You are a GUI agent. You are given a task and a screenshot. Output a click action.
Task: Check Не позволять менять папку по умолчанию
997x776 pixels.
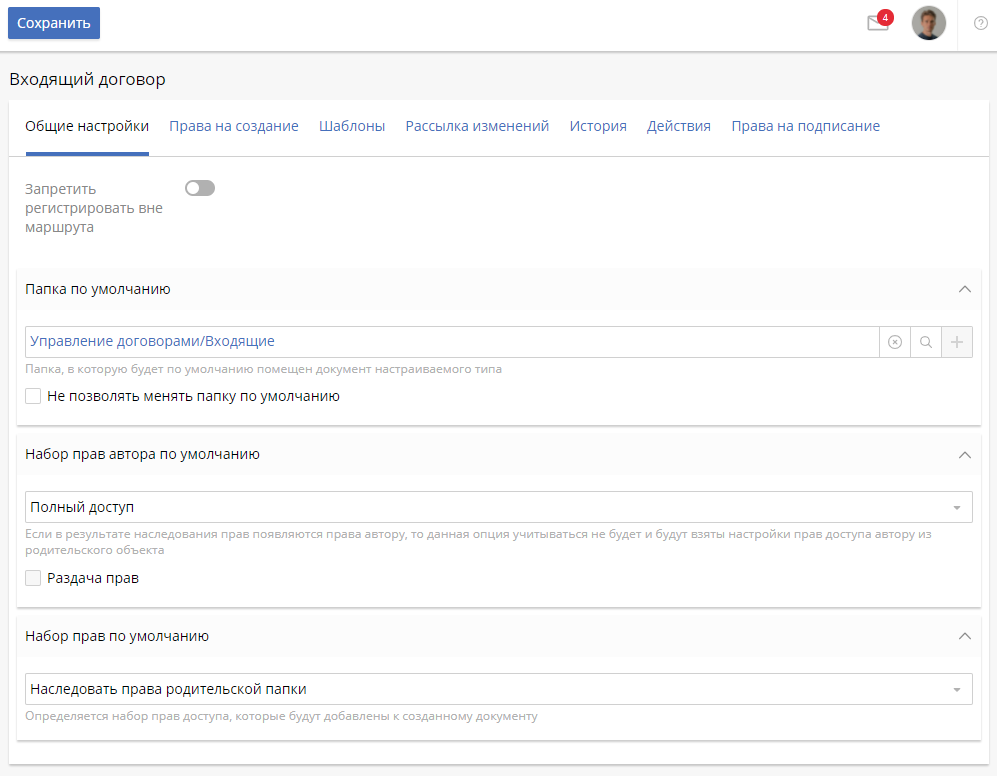click(33, 396)
